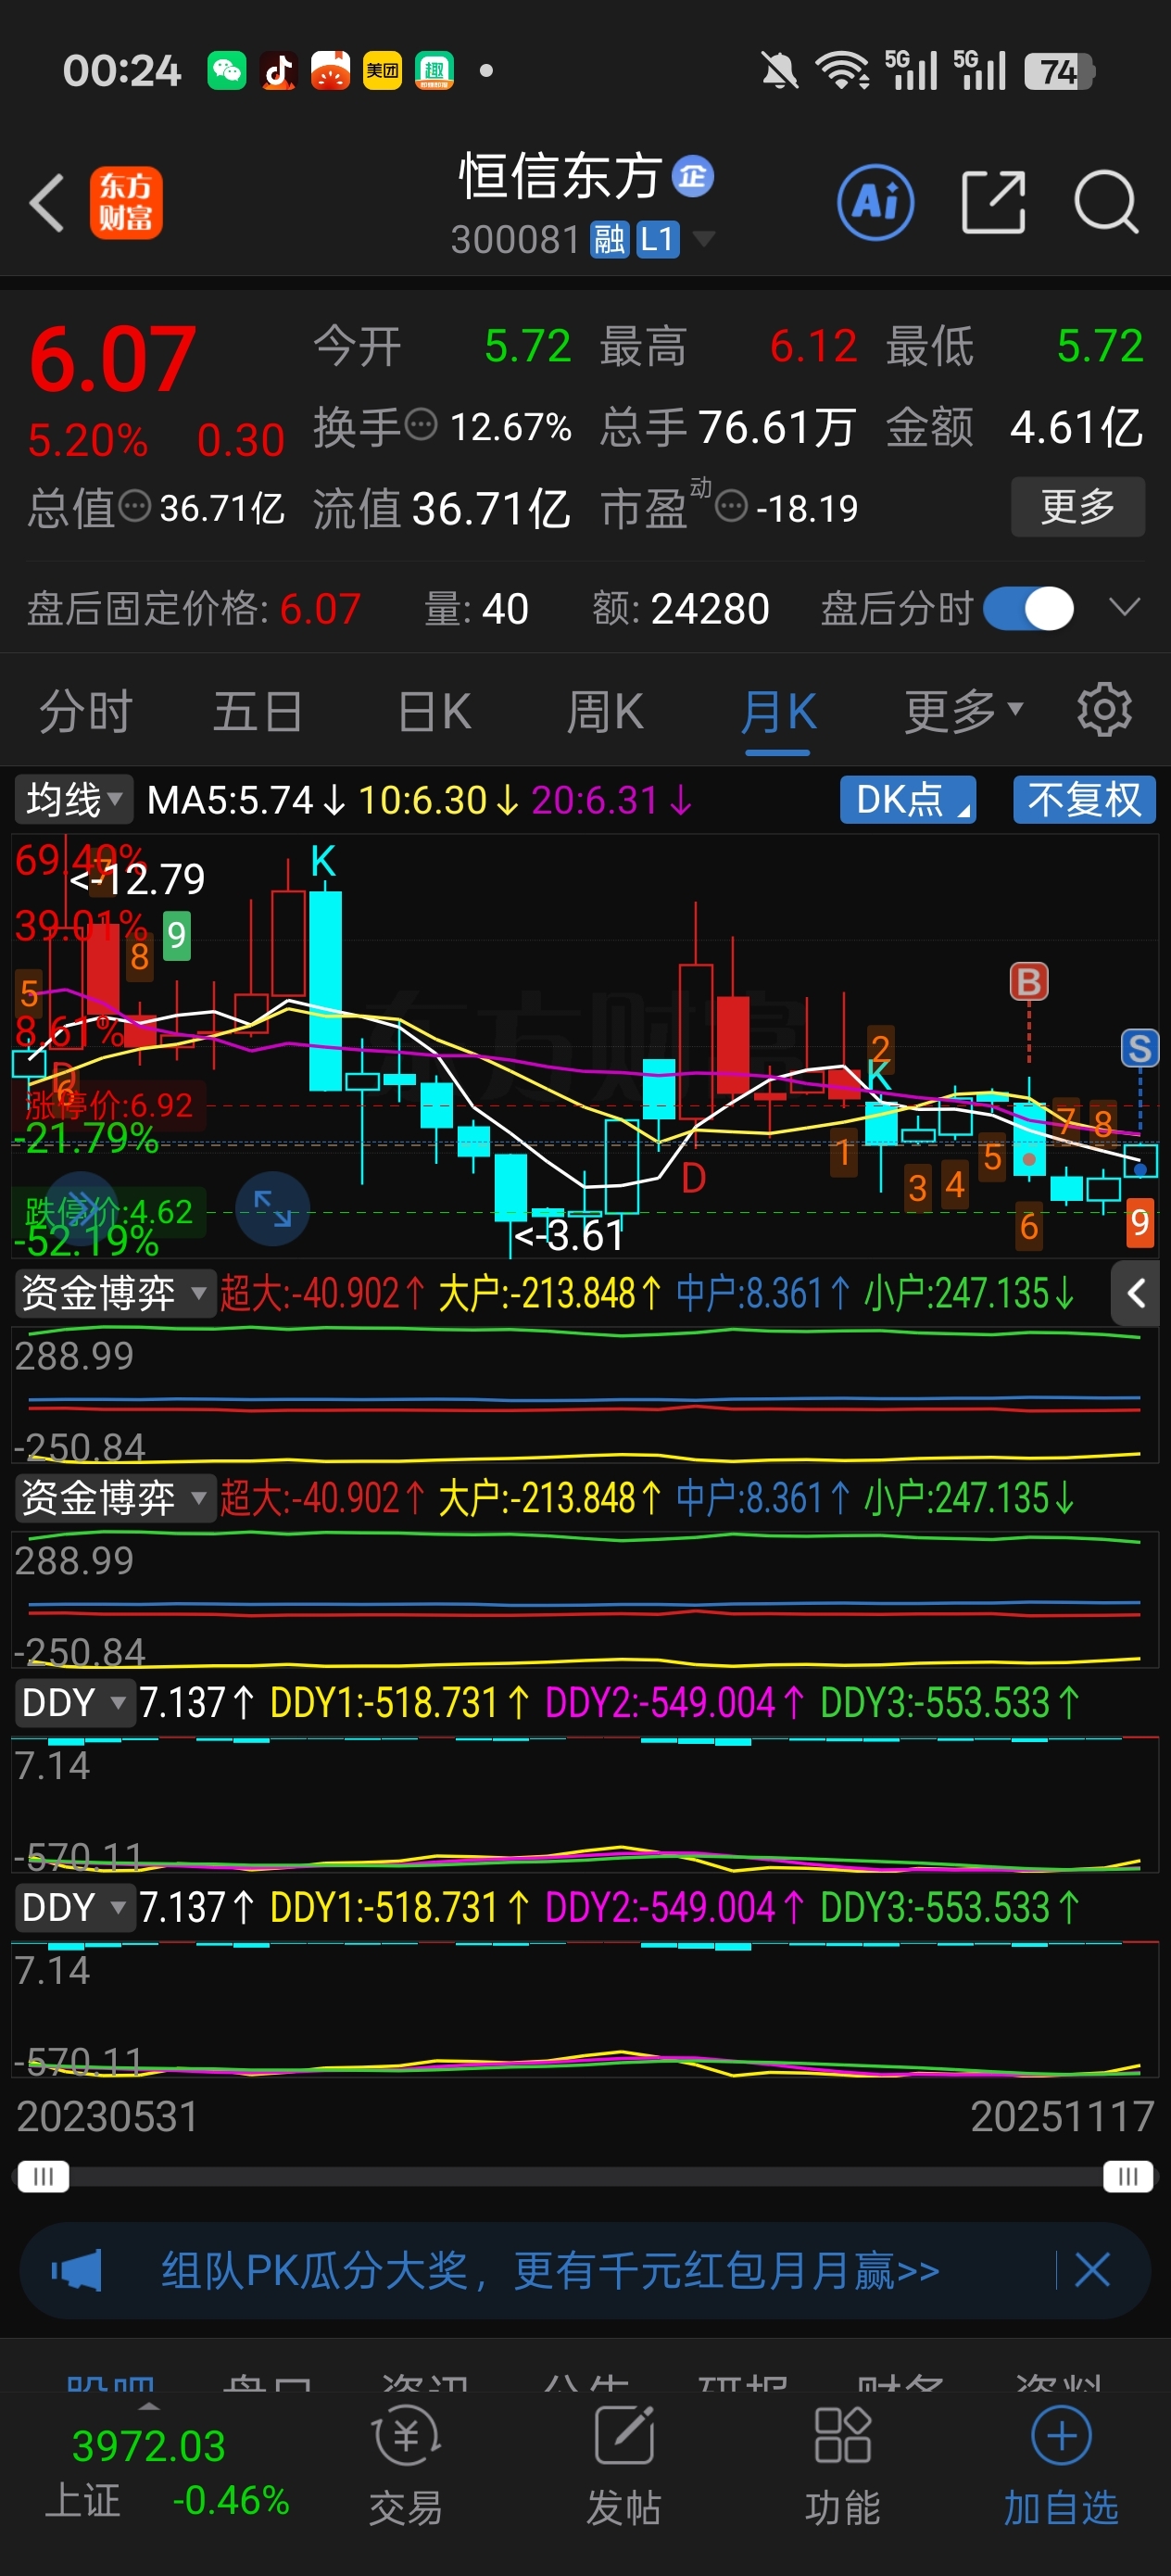Open the Ai assistant icon
The width and height of the screenshot is (1171, 2576).
[875, 202]
